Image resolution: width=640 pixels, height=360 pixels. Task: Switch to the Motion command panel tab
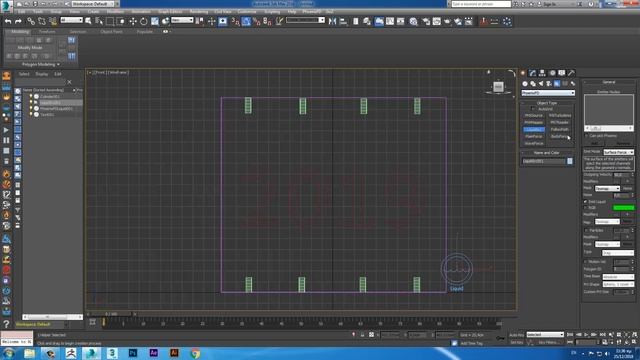(552, 73)
